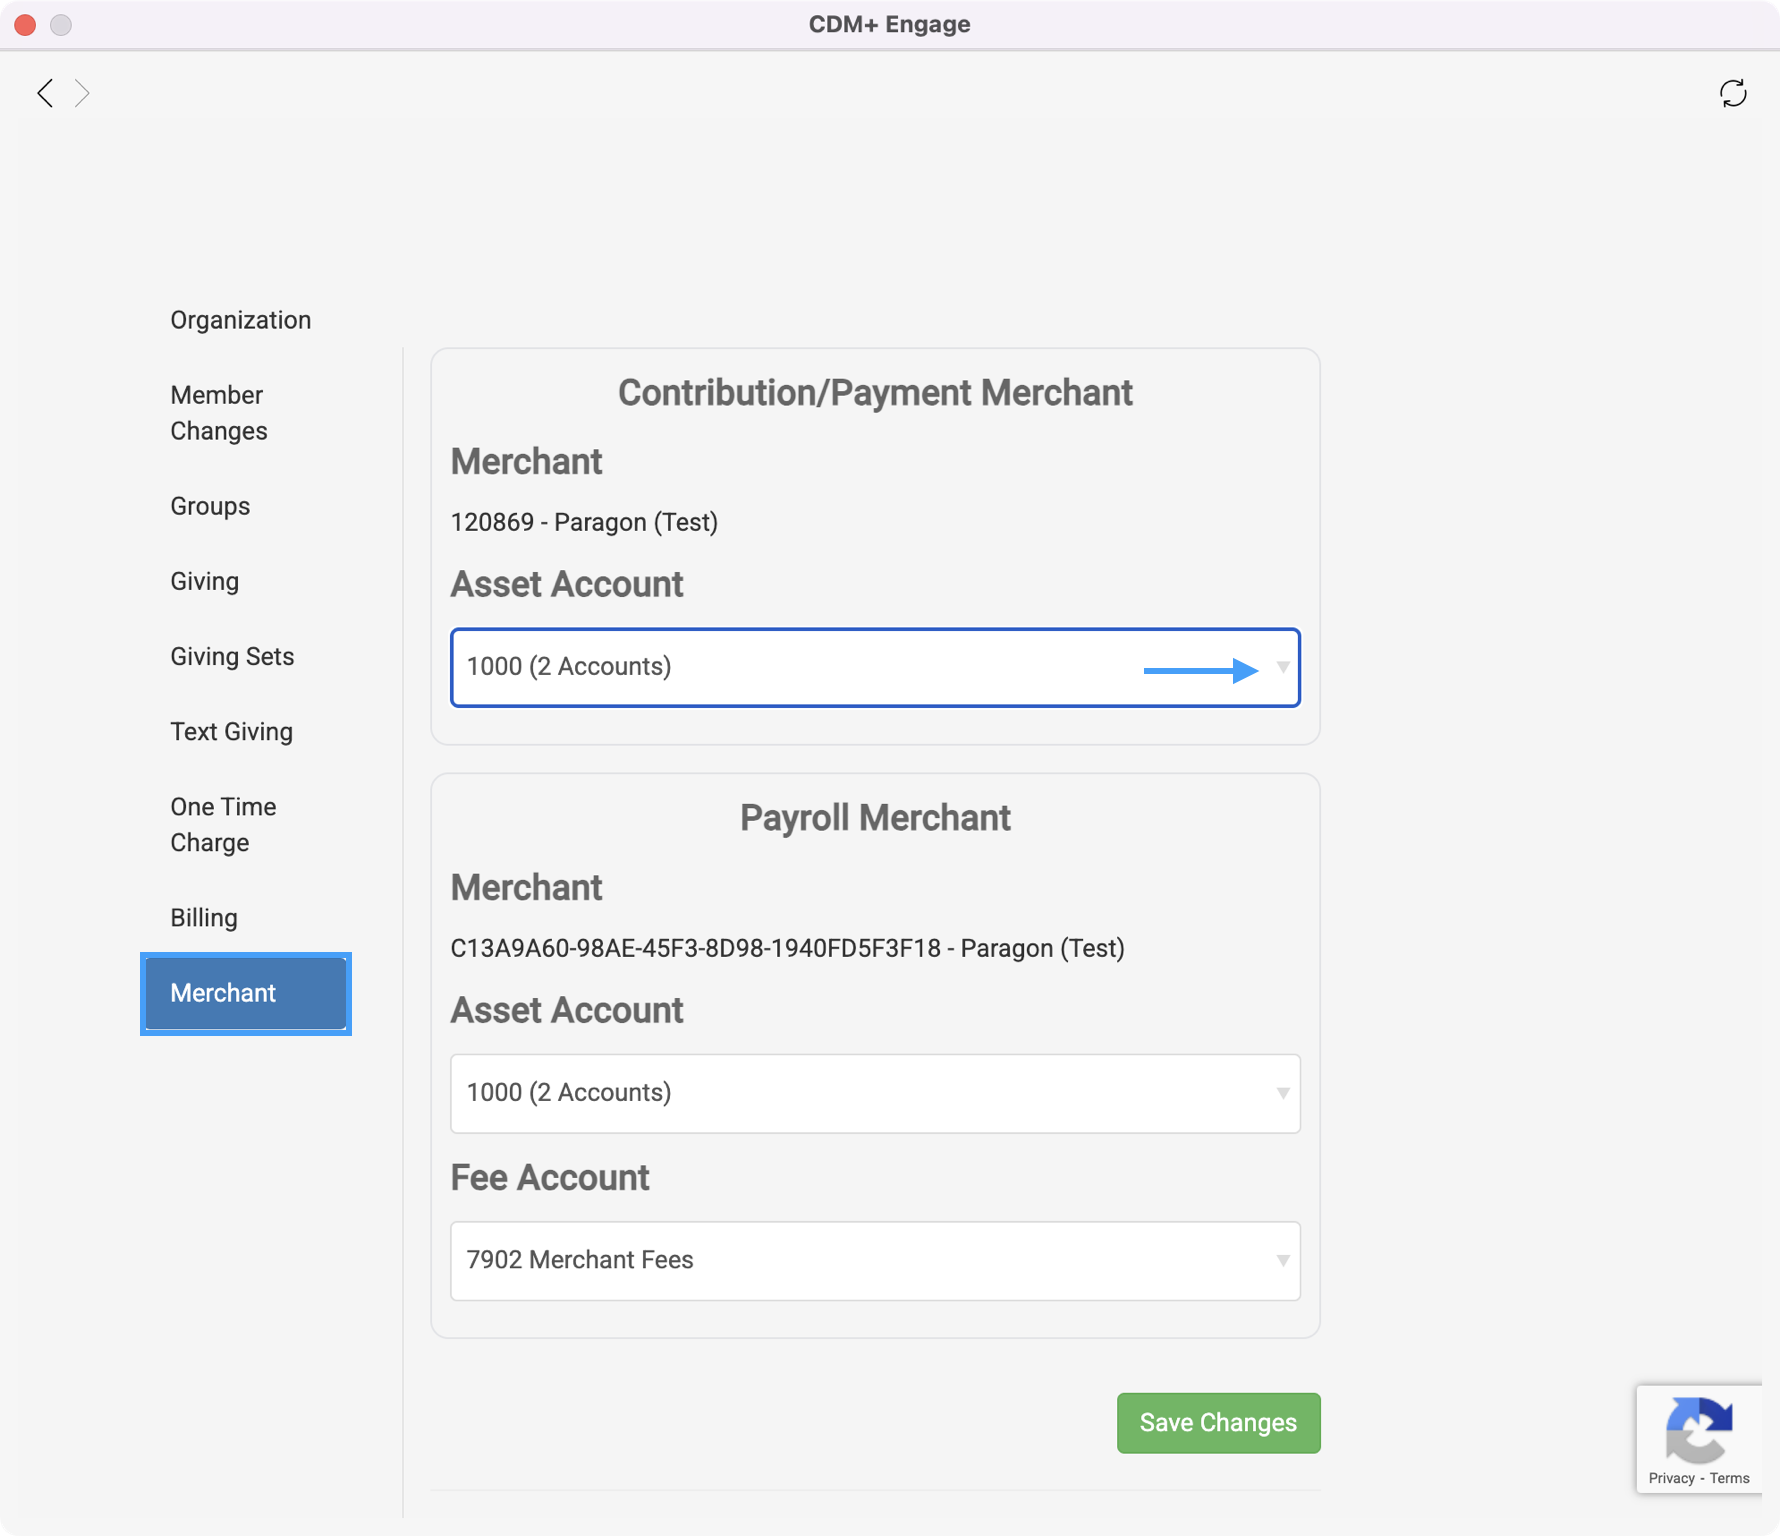1780x1536 pixels.
Task: Open the One Time Charge section
Action: click(222, 824)
